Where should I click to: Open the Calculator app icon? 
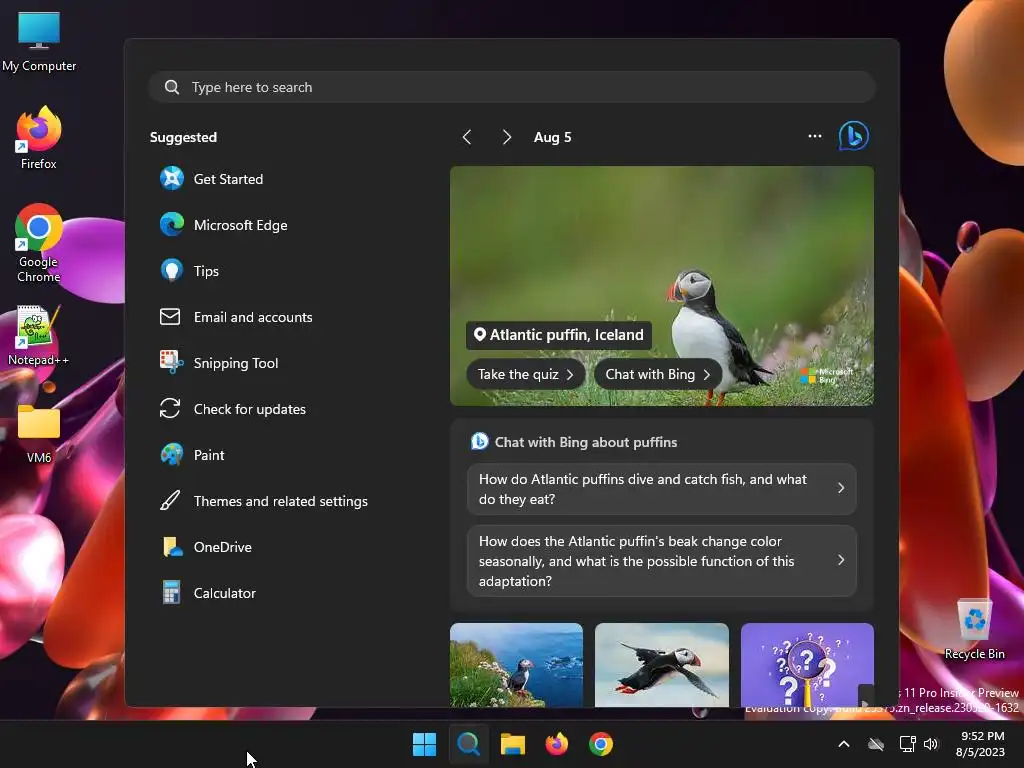[x=171, y=593]
